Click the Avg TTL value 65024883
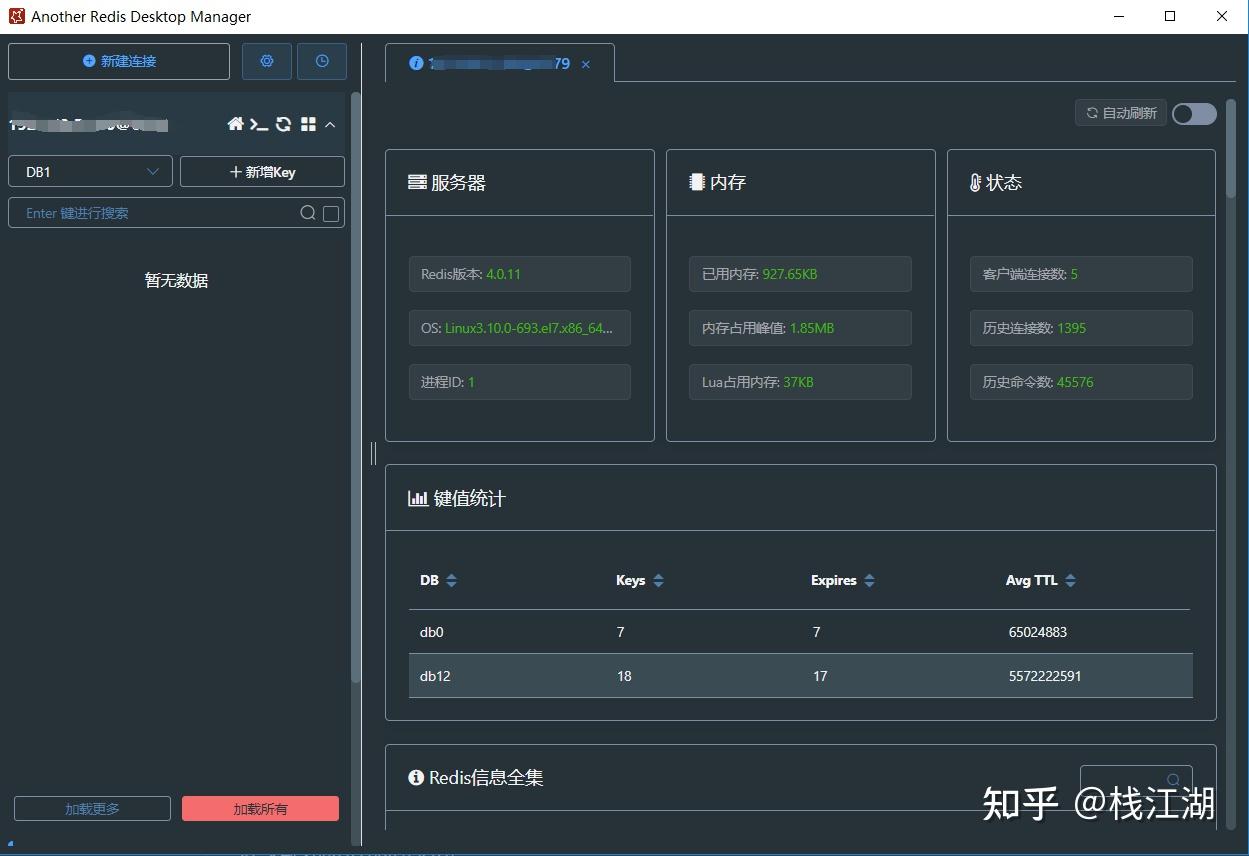 click(1038, 632)
